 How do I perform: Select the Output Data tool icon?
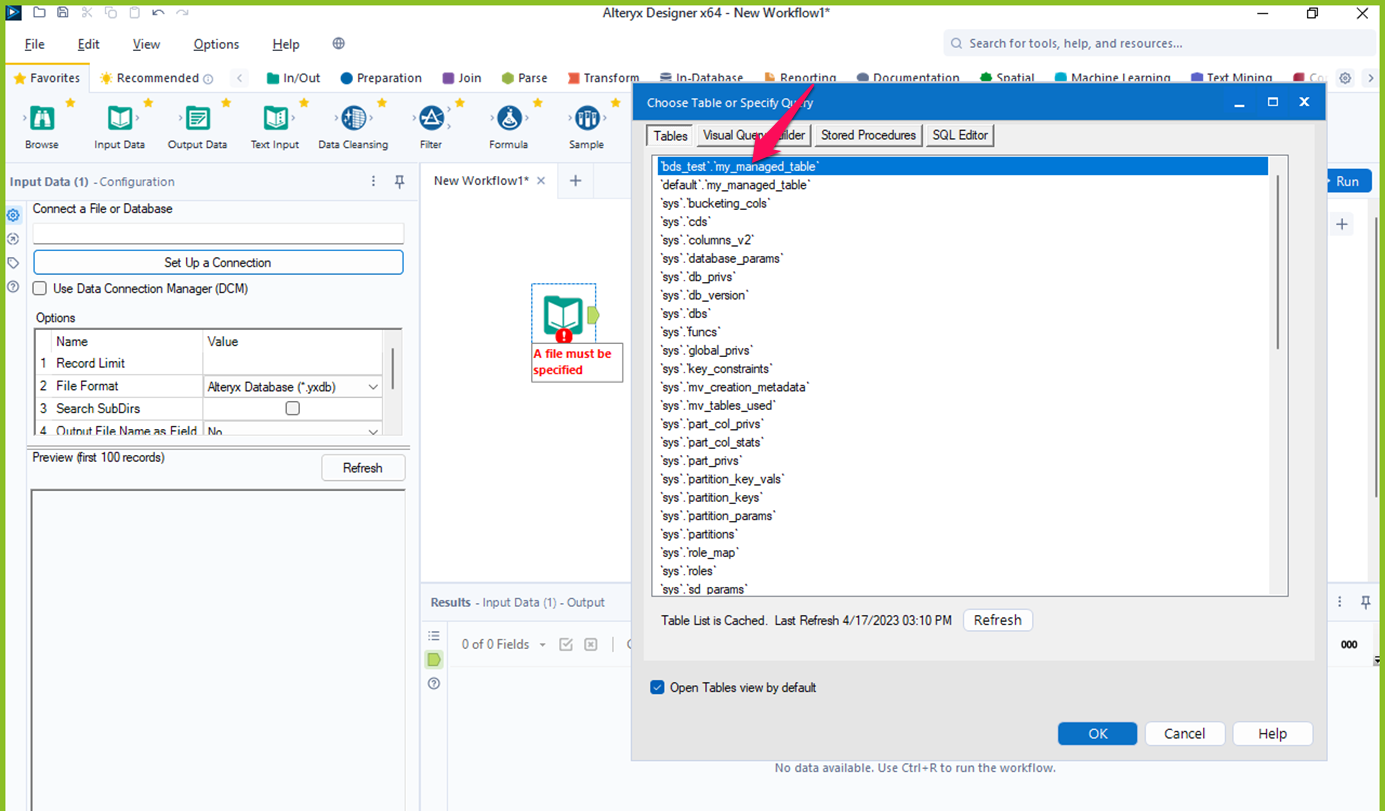pos(198,119)
